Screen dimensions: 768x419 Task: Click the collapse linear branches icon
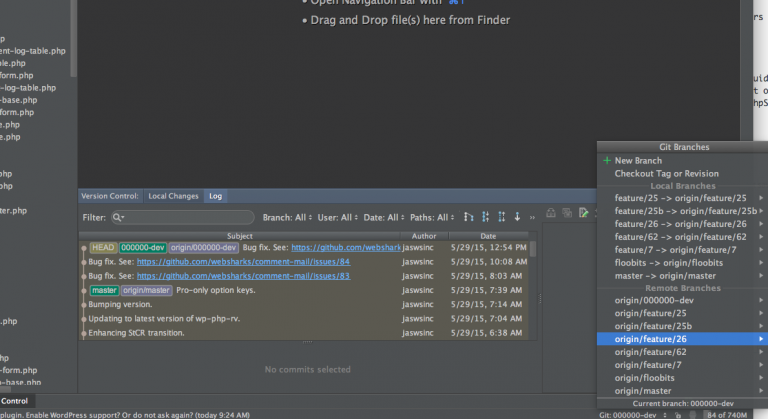point(485,217)
